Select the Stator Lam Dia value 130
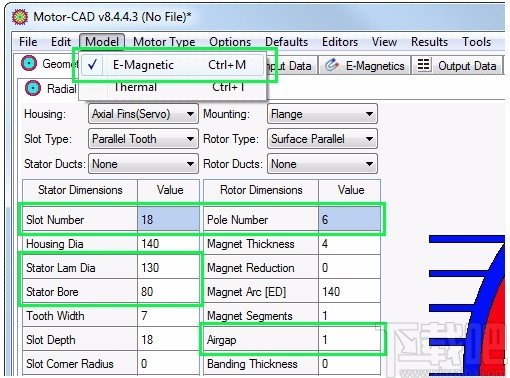Screen dimensions: 510x378 (168, 267)
